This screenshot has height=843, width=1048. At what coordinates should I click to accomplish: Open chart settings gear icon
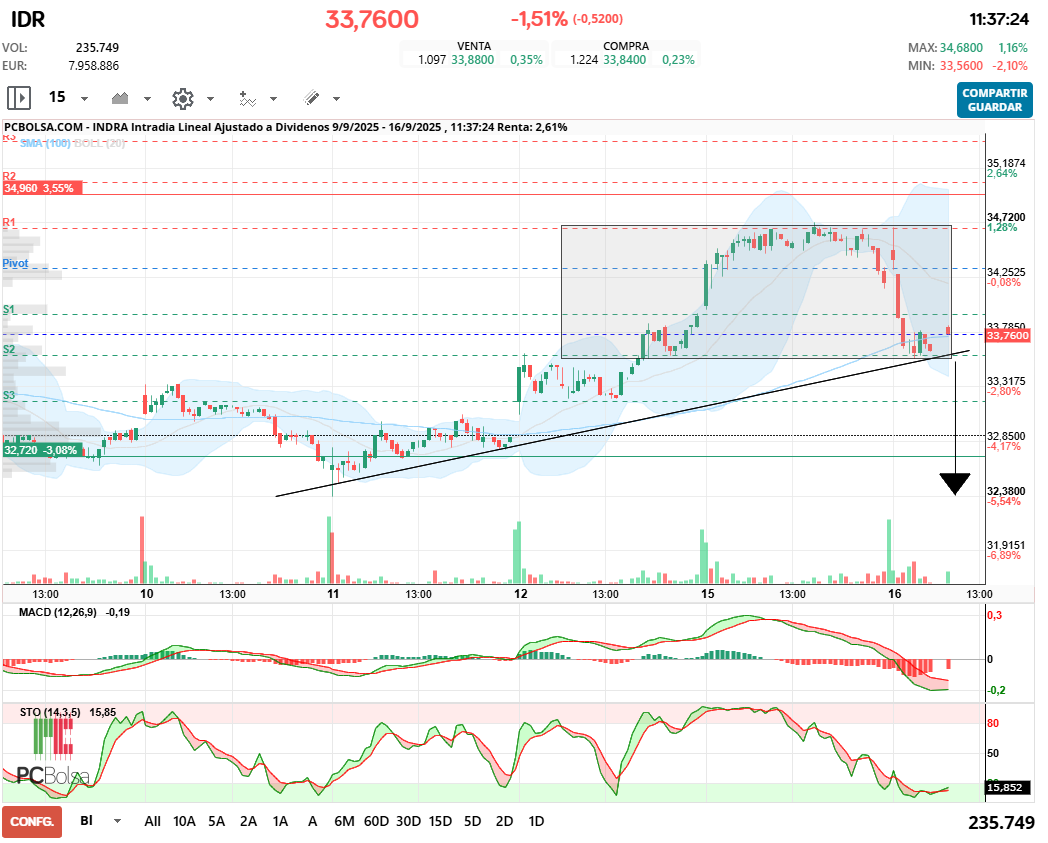[x=182, y=98]
